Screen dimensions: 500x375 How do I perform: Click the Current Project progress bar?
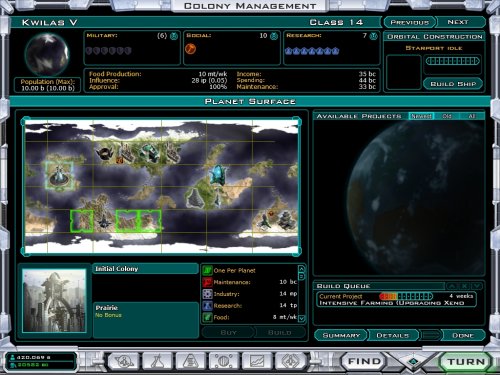point(406,296)
